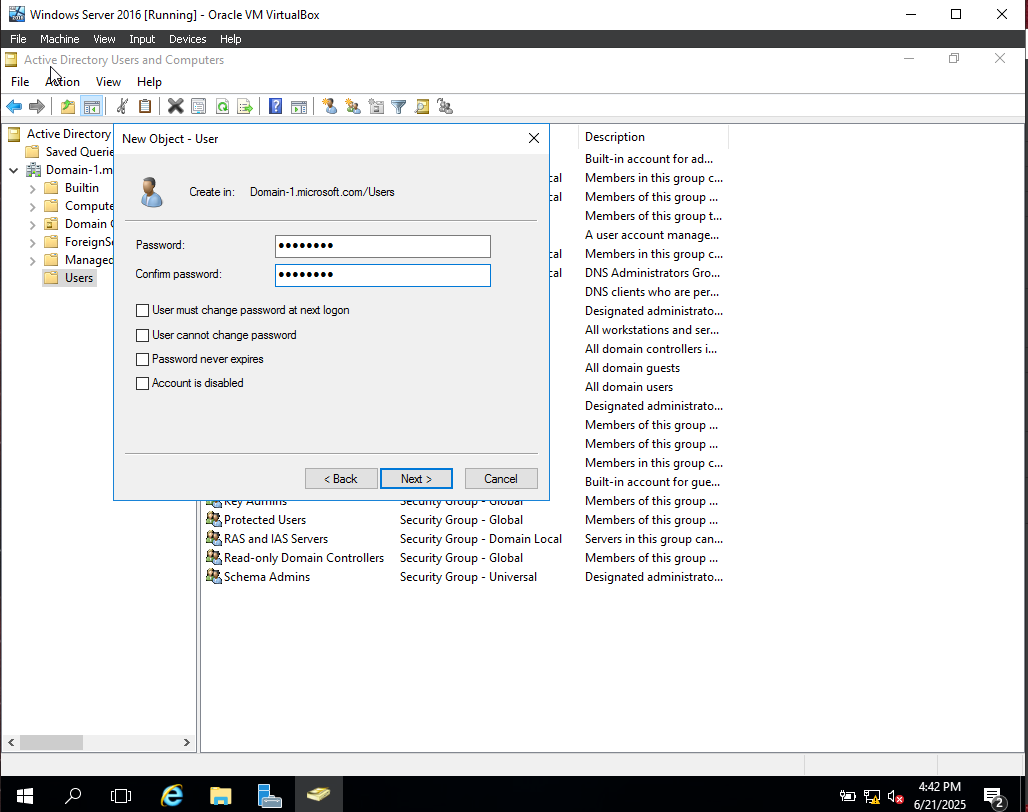Click the Delete X toolbar icon

pos(175,106)
